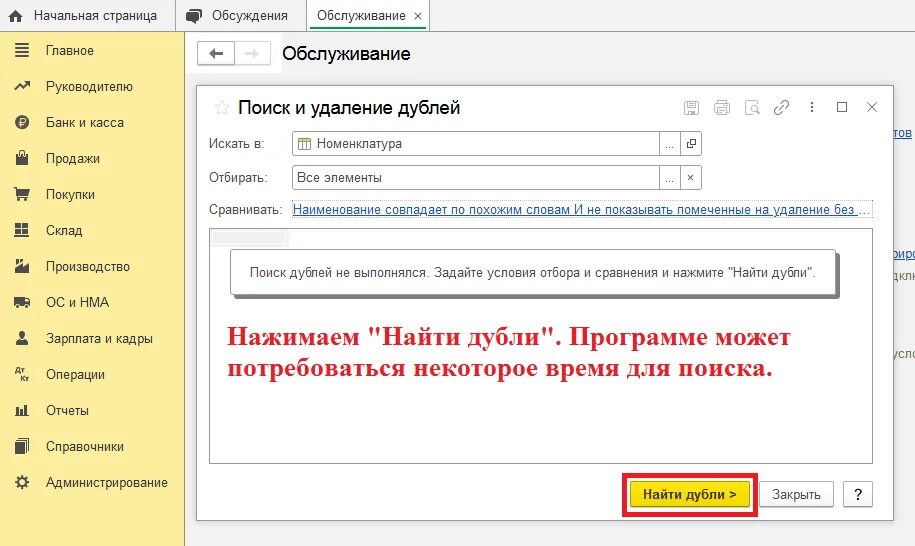This screenshot has height=546, width=915.
Task: Click the ОС и НМА truck icon
Action: (22, 302)
